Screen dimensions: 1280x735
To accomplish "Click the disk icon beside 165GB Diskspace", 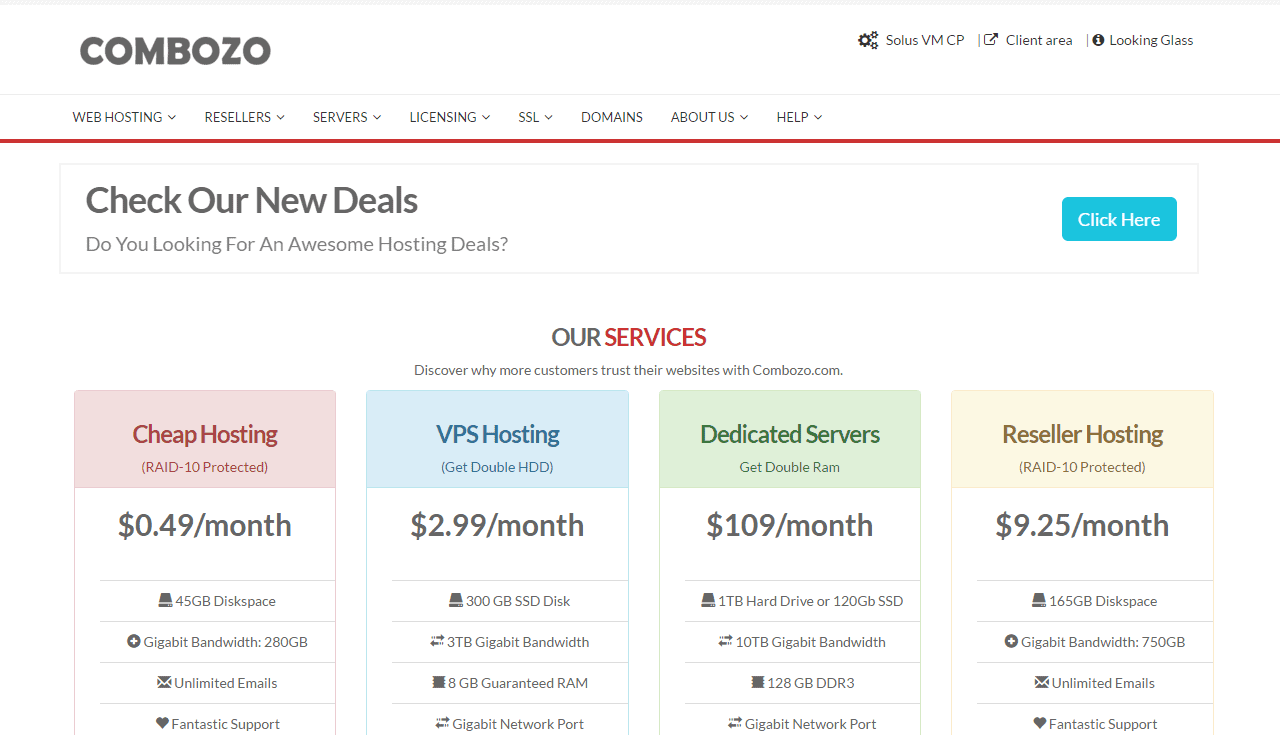I will [1039, 601].
